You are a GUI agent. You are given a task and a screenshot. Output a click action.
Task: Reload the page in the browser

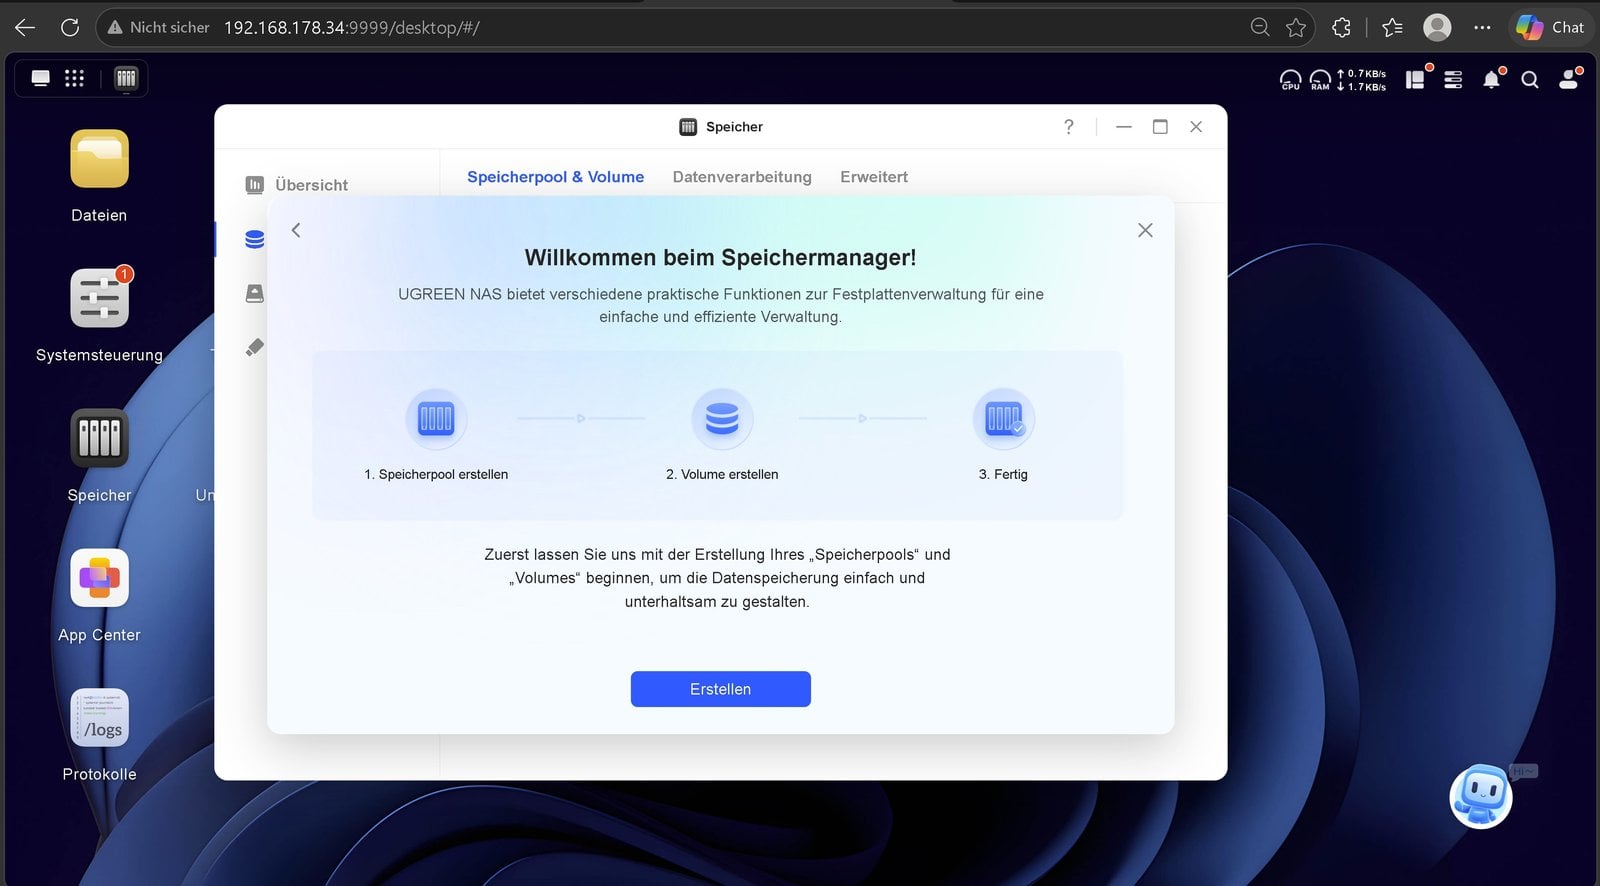(x=70, y=28)
